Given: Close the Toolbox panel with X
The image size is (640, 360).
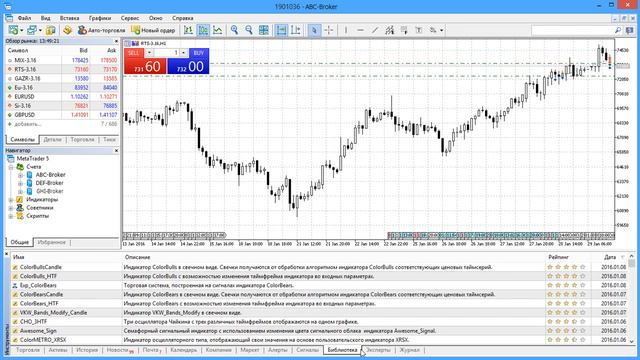Looking at the screenshot, I should pos(7,254).
